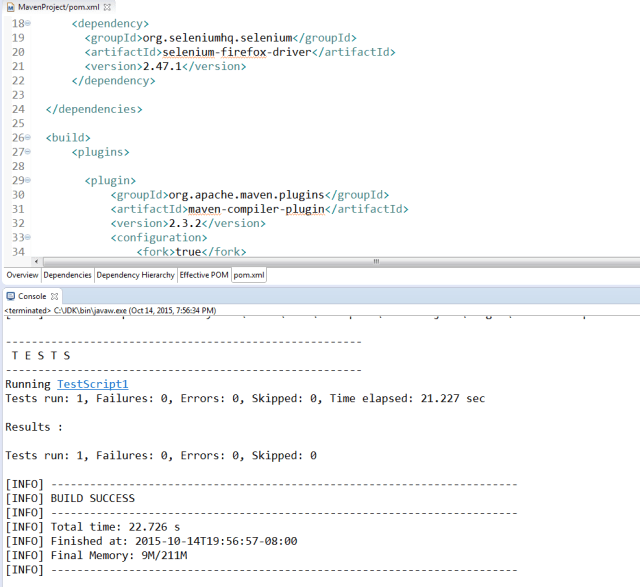640x587 pixels.
Task: Select the pom.xml source tab
Action: coord(249,275)
